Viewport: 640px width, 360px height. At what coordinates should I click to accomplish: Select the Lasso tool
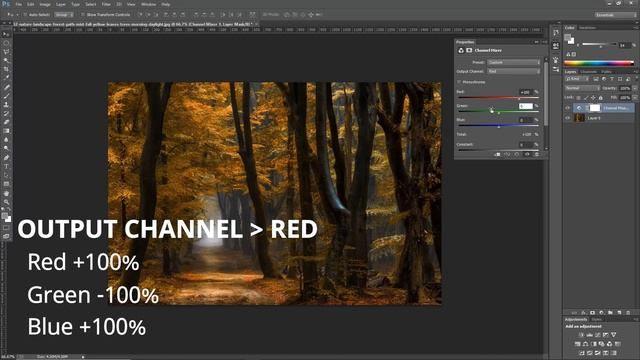[6, 52]
